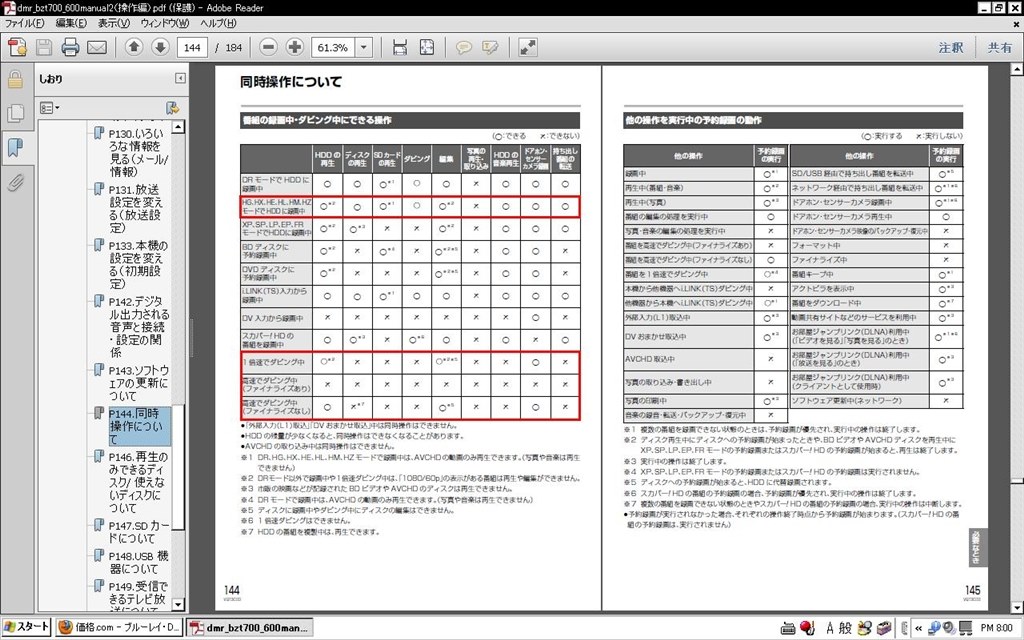Viewport: 1024px width, 640px height.
Task: Toggle the bookmarks panel icon
Action: click(15, 148)
